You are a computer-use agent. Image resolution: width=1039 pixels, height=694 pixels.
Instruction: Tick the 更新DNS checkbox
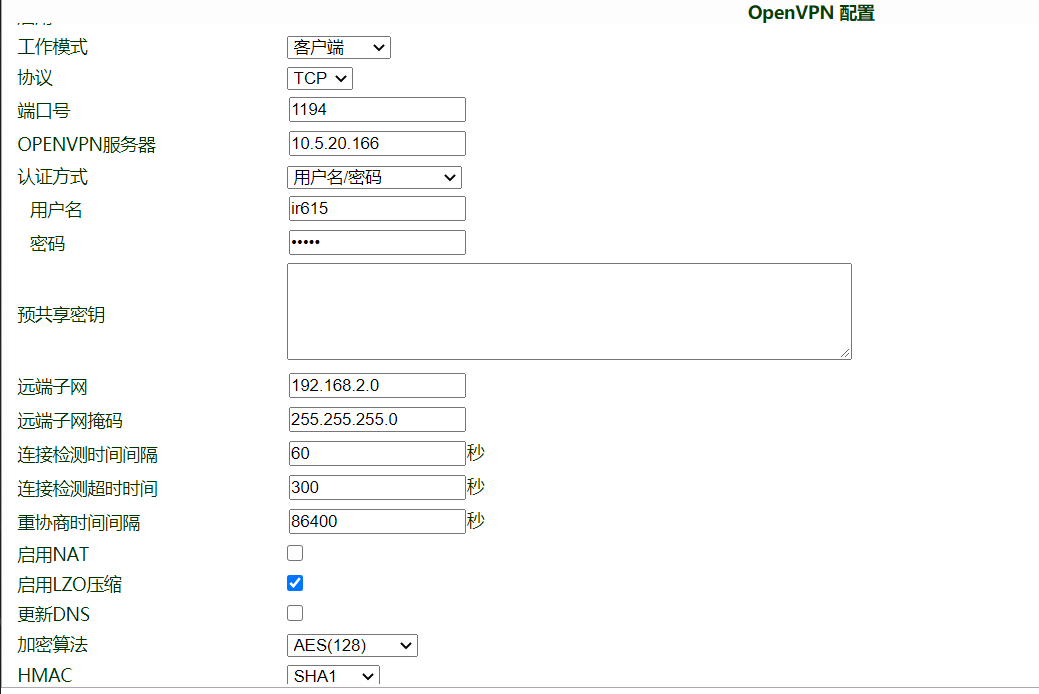295,613
